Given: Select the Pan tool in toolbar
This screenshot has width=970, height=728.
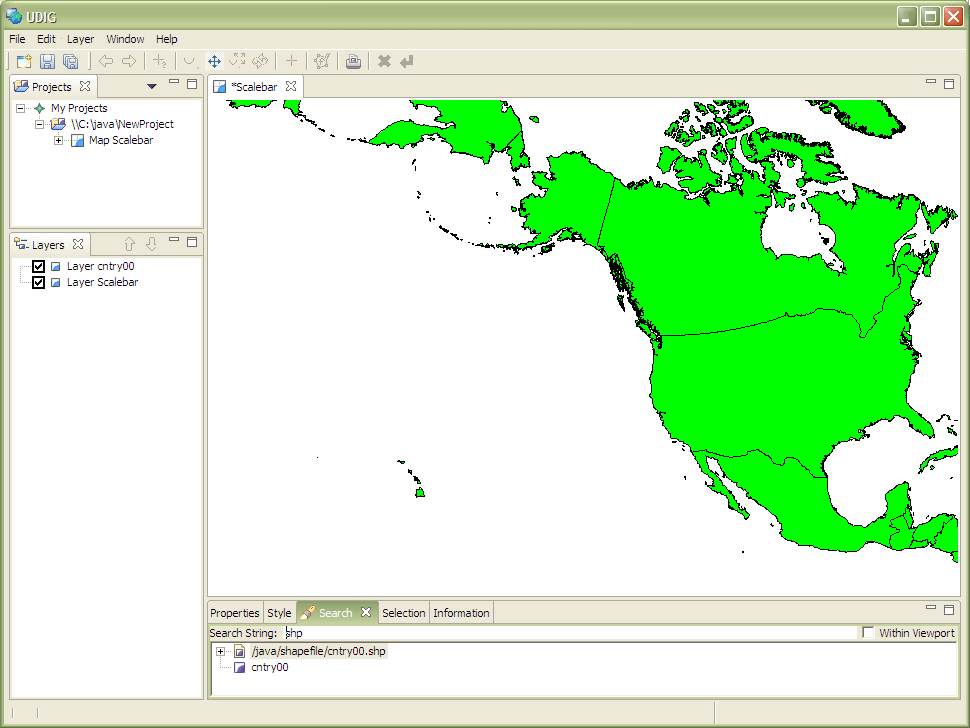Looking at the screenshot, I should [214, 62].
